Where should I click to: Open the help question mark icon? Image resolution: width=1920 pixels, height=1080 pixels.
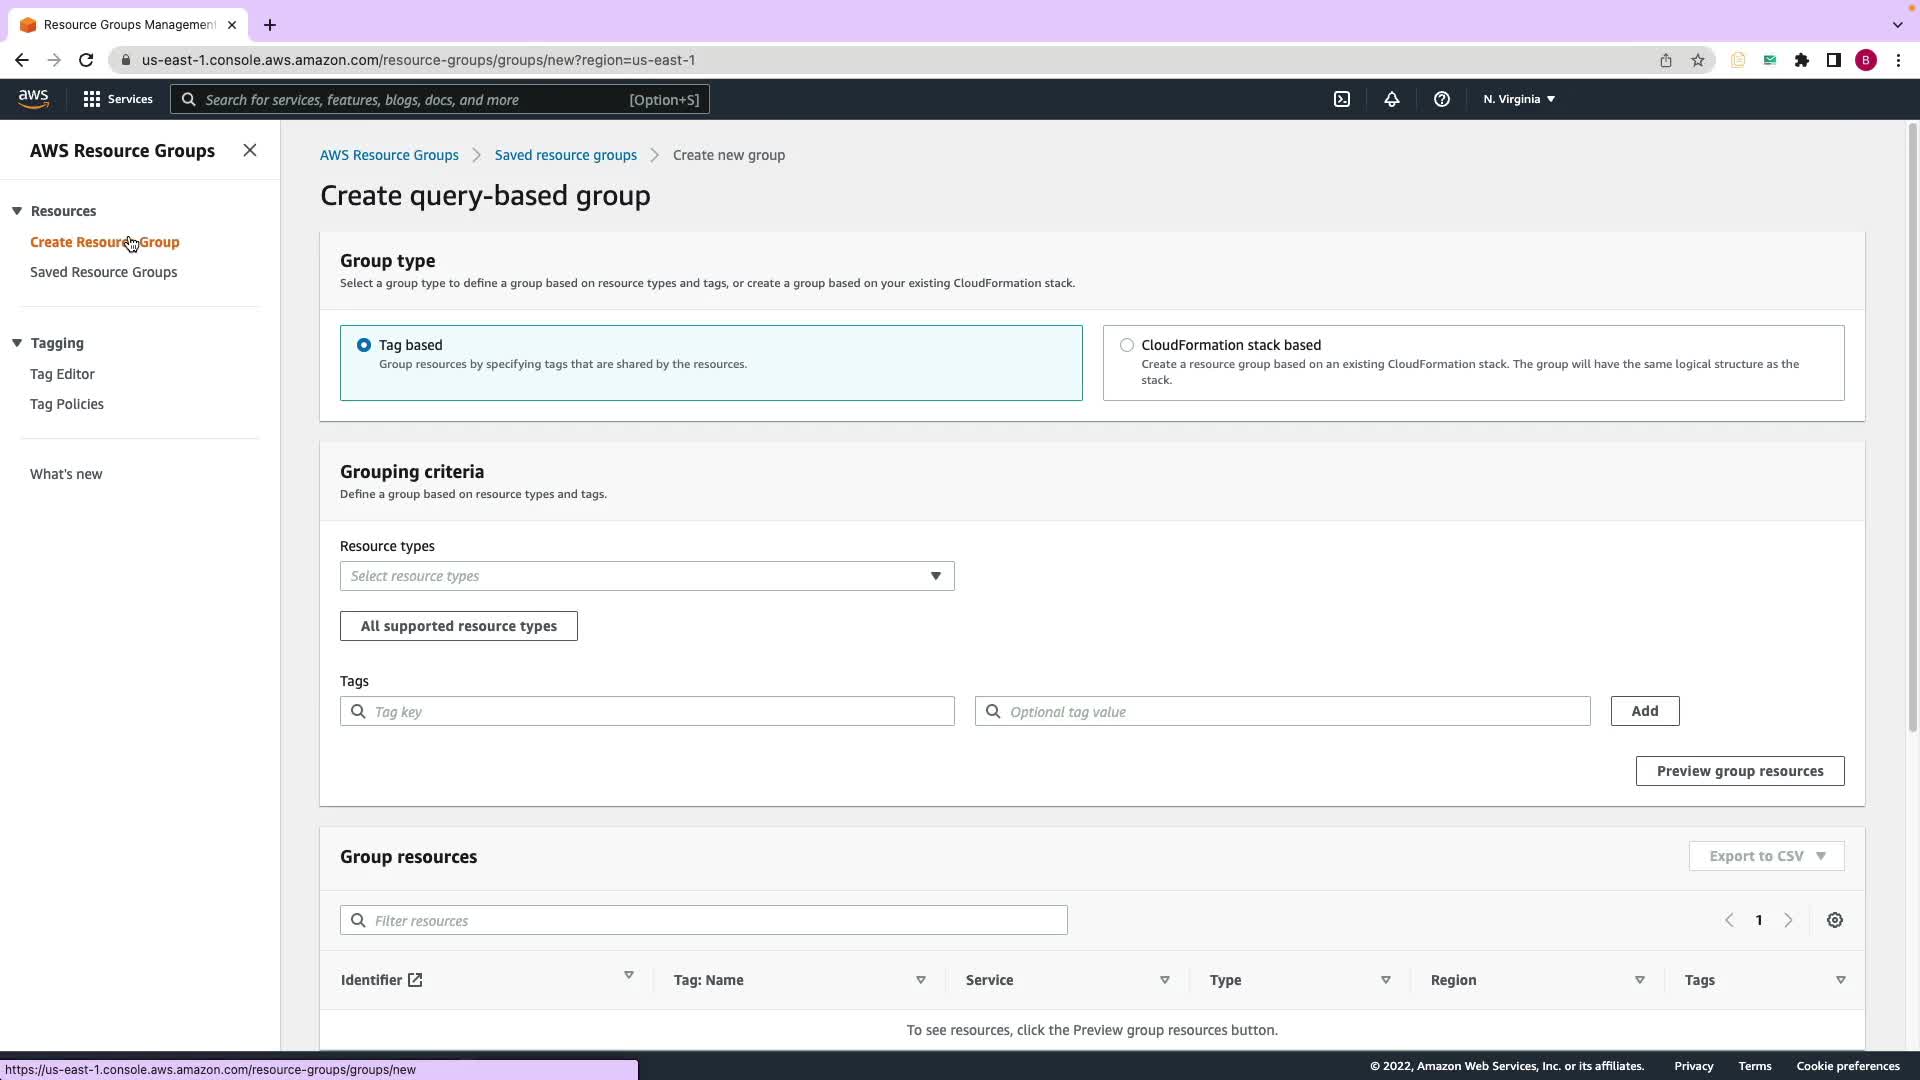pyautogui.click(x=1441, y=99)
